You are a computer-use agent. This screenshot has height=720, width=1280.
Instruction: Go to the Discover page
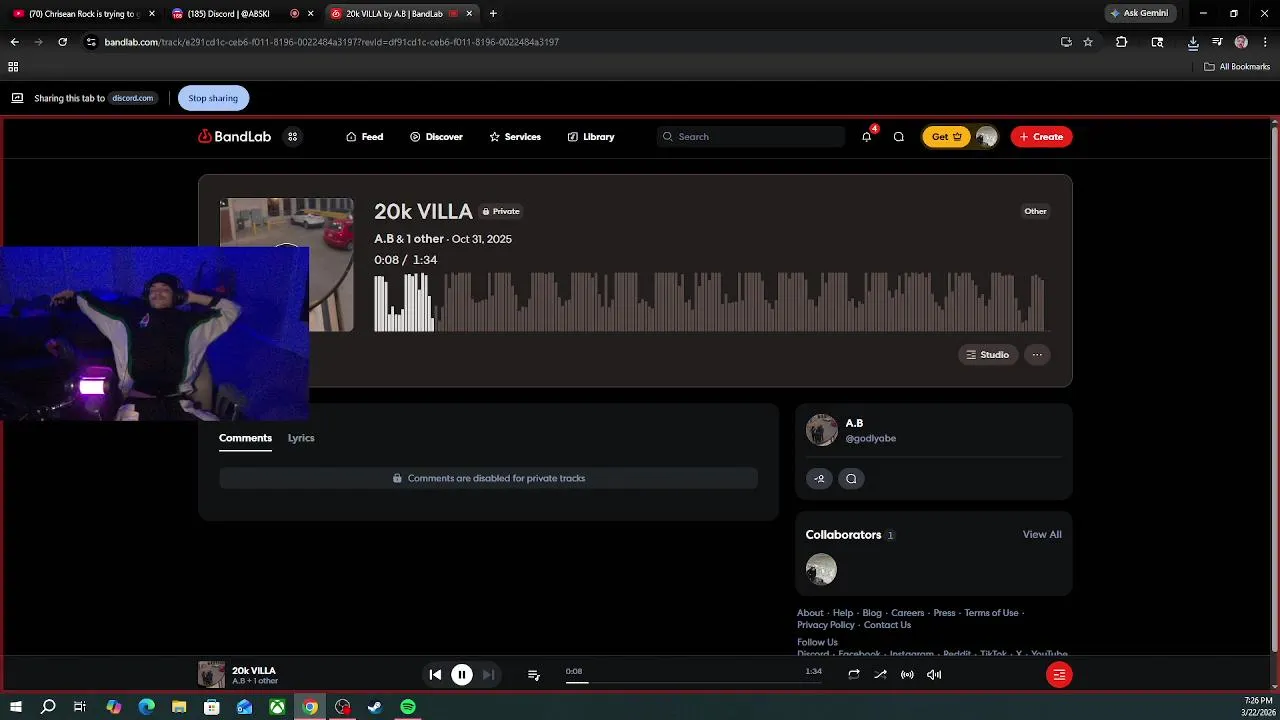coord(436,137)
